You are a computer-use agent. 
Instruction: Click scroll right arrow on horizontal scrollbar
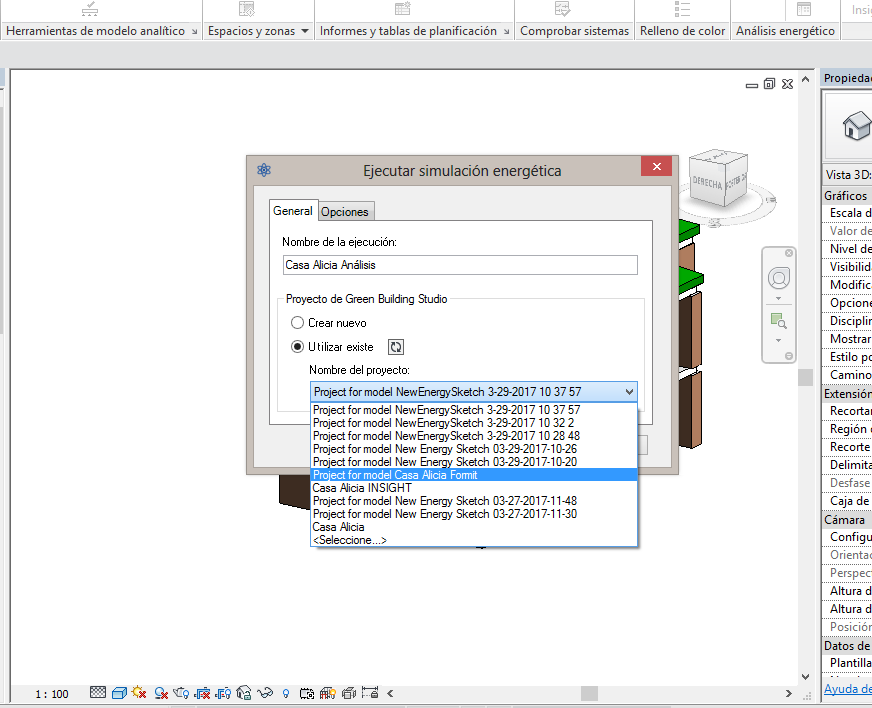click(788, 694)
